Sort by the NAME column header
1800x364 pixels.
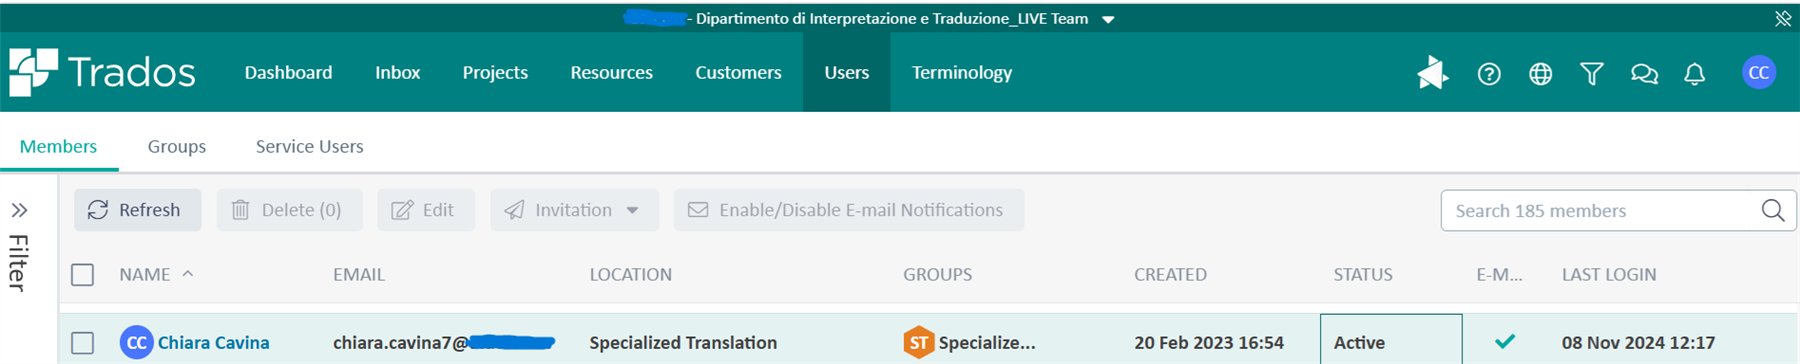[x=145, y=274]
